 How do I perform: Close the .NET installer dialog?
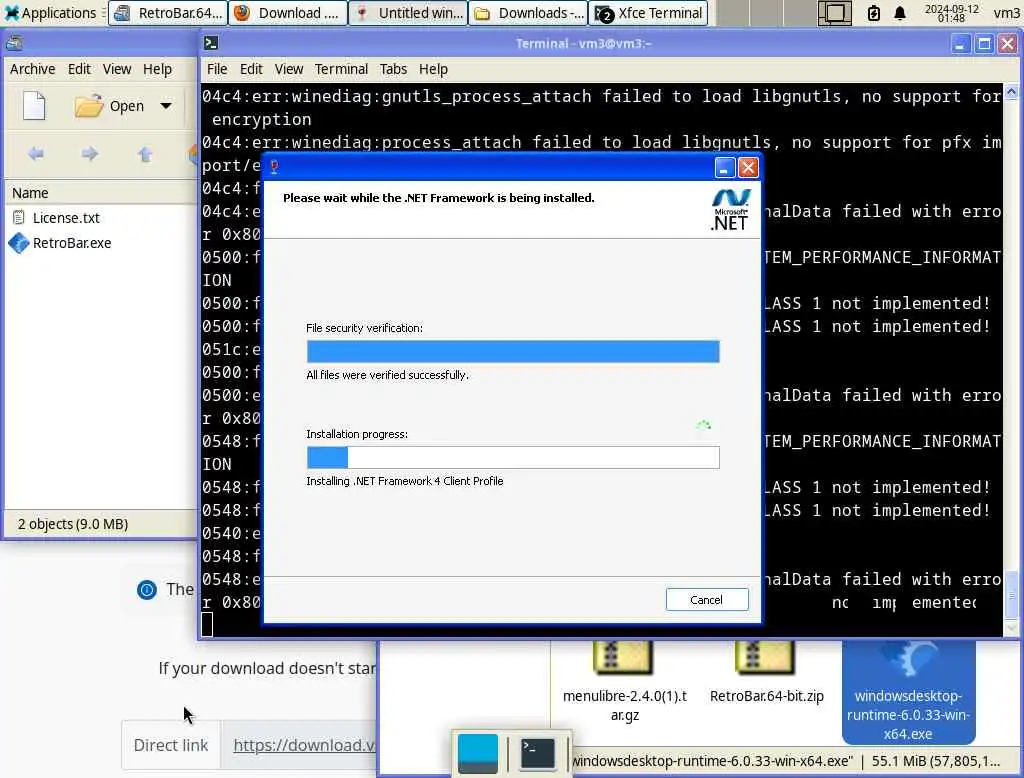coord(748,168)
